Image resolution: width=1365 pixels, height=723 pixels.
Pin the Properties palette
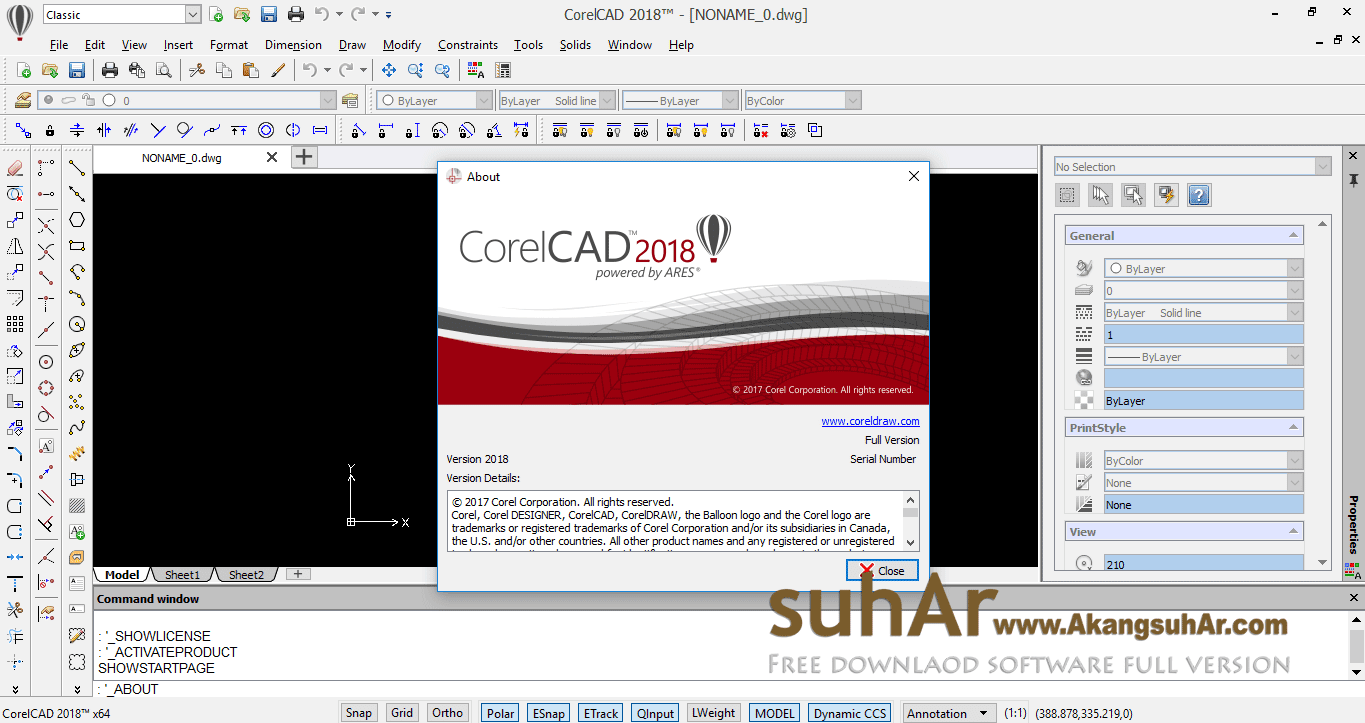point(1353,180)
